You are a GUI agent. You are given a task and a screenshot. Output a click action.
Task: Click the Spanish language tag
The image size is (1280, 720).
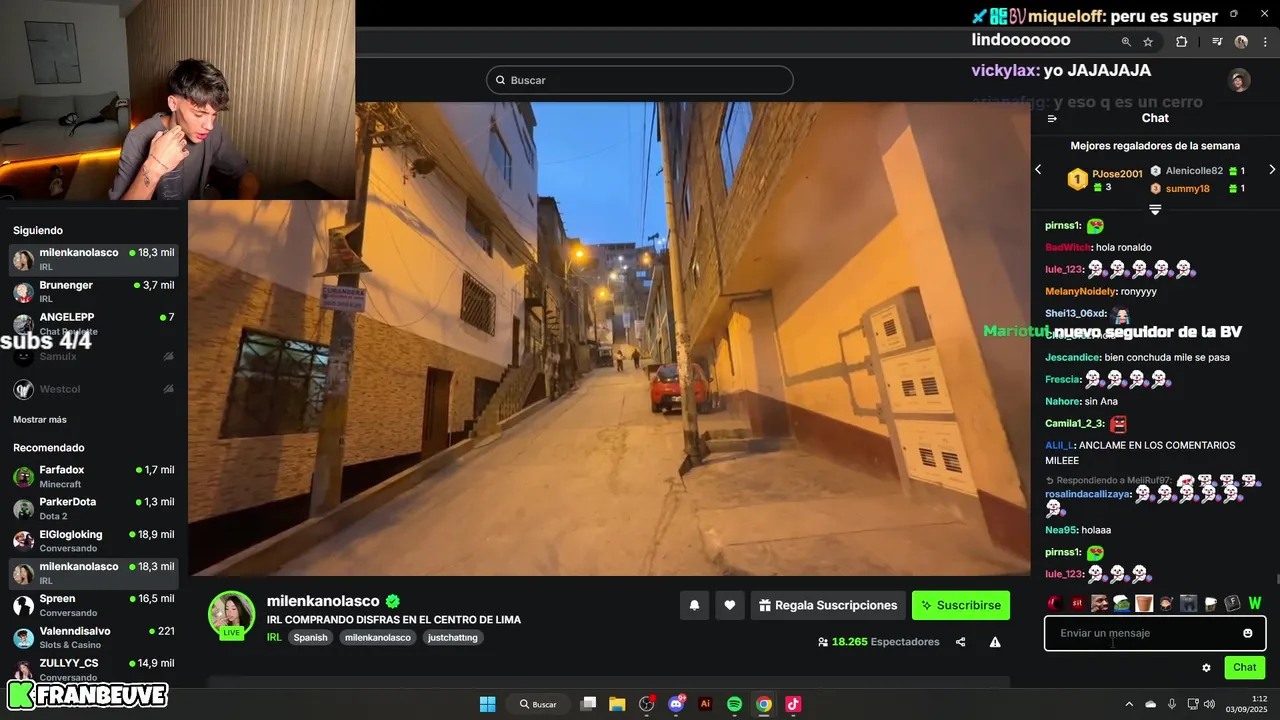(x=310, y=637)
